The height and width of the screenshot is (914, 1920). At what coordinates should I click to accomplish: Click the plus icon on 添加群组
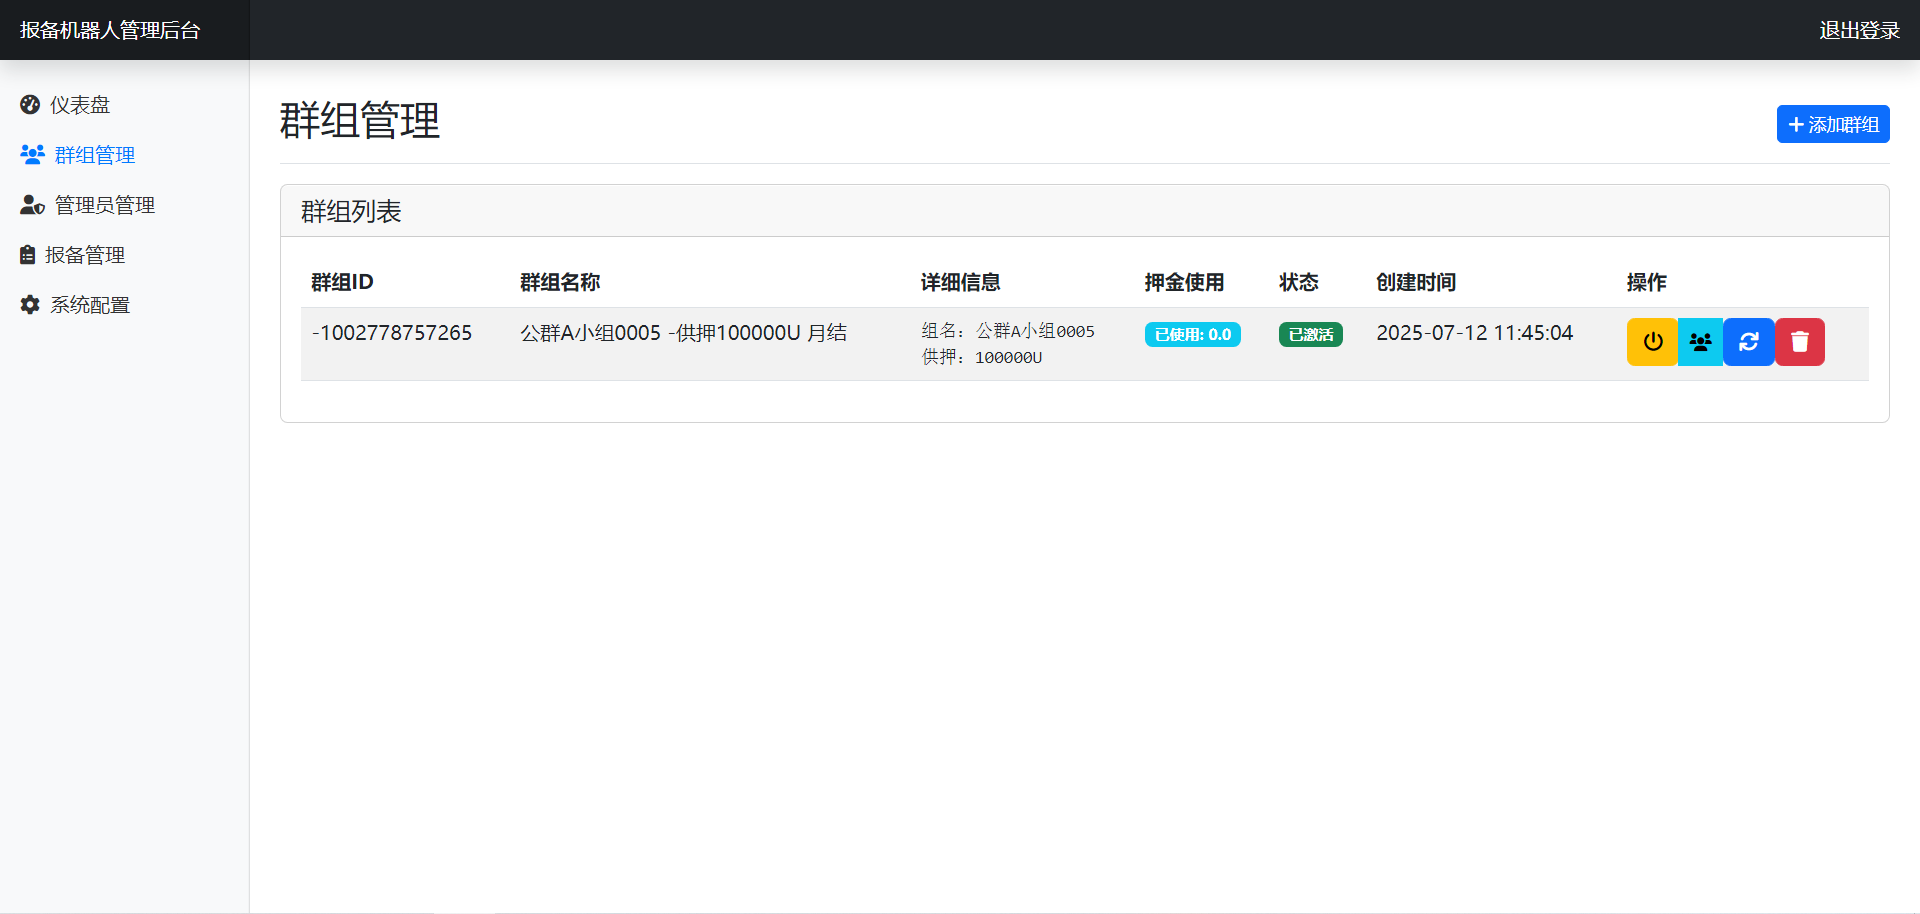[1796, 125]
